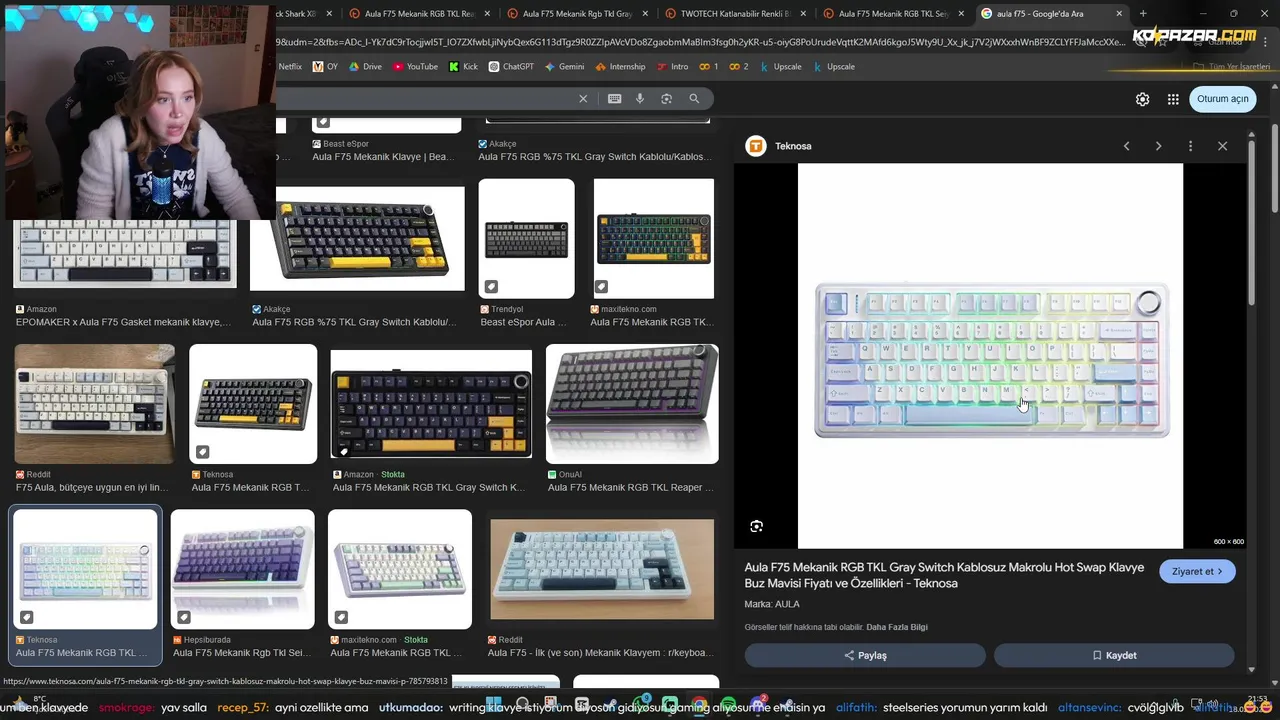
Task: Click the magnifier search button
Action: pyautogui.click(x=694, y=98)
